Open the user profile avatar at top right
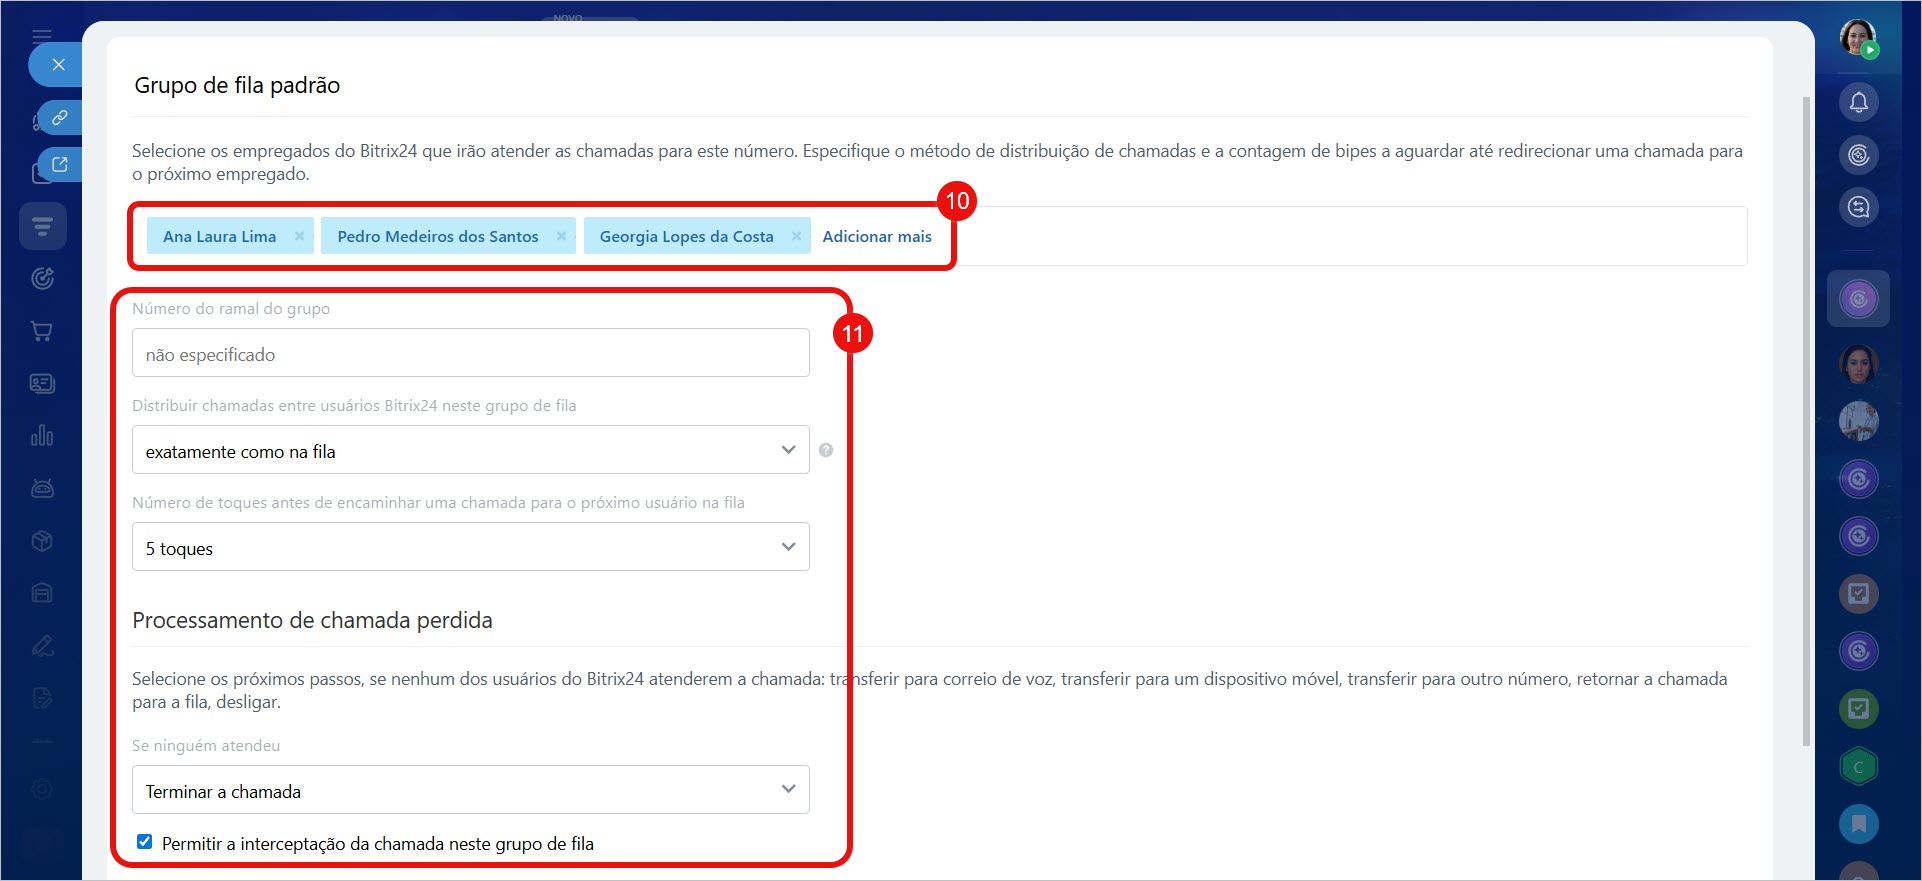The width and height of the screenshot is (1922, 881). pos(1857,37)
